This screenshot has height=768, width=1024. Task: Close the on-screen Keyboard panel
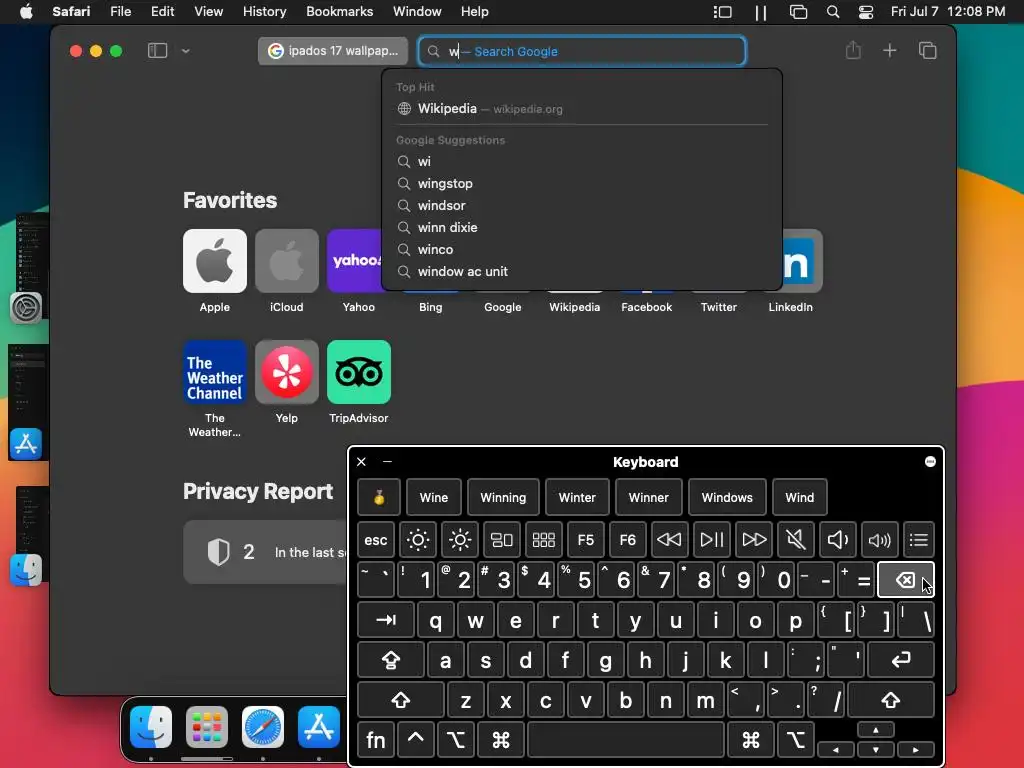click(361, 462)
